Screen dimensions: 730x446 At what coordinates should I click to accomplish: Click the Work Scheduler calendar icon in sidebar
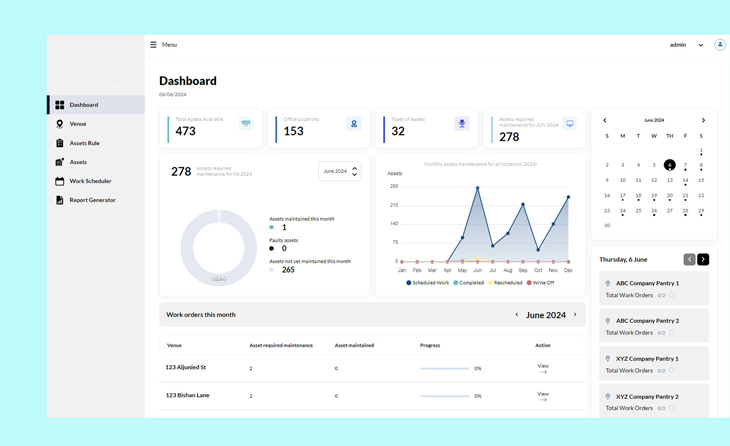pos(60,181)
